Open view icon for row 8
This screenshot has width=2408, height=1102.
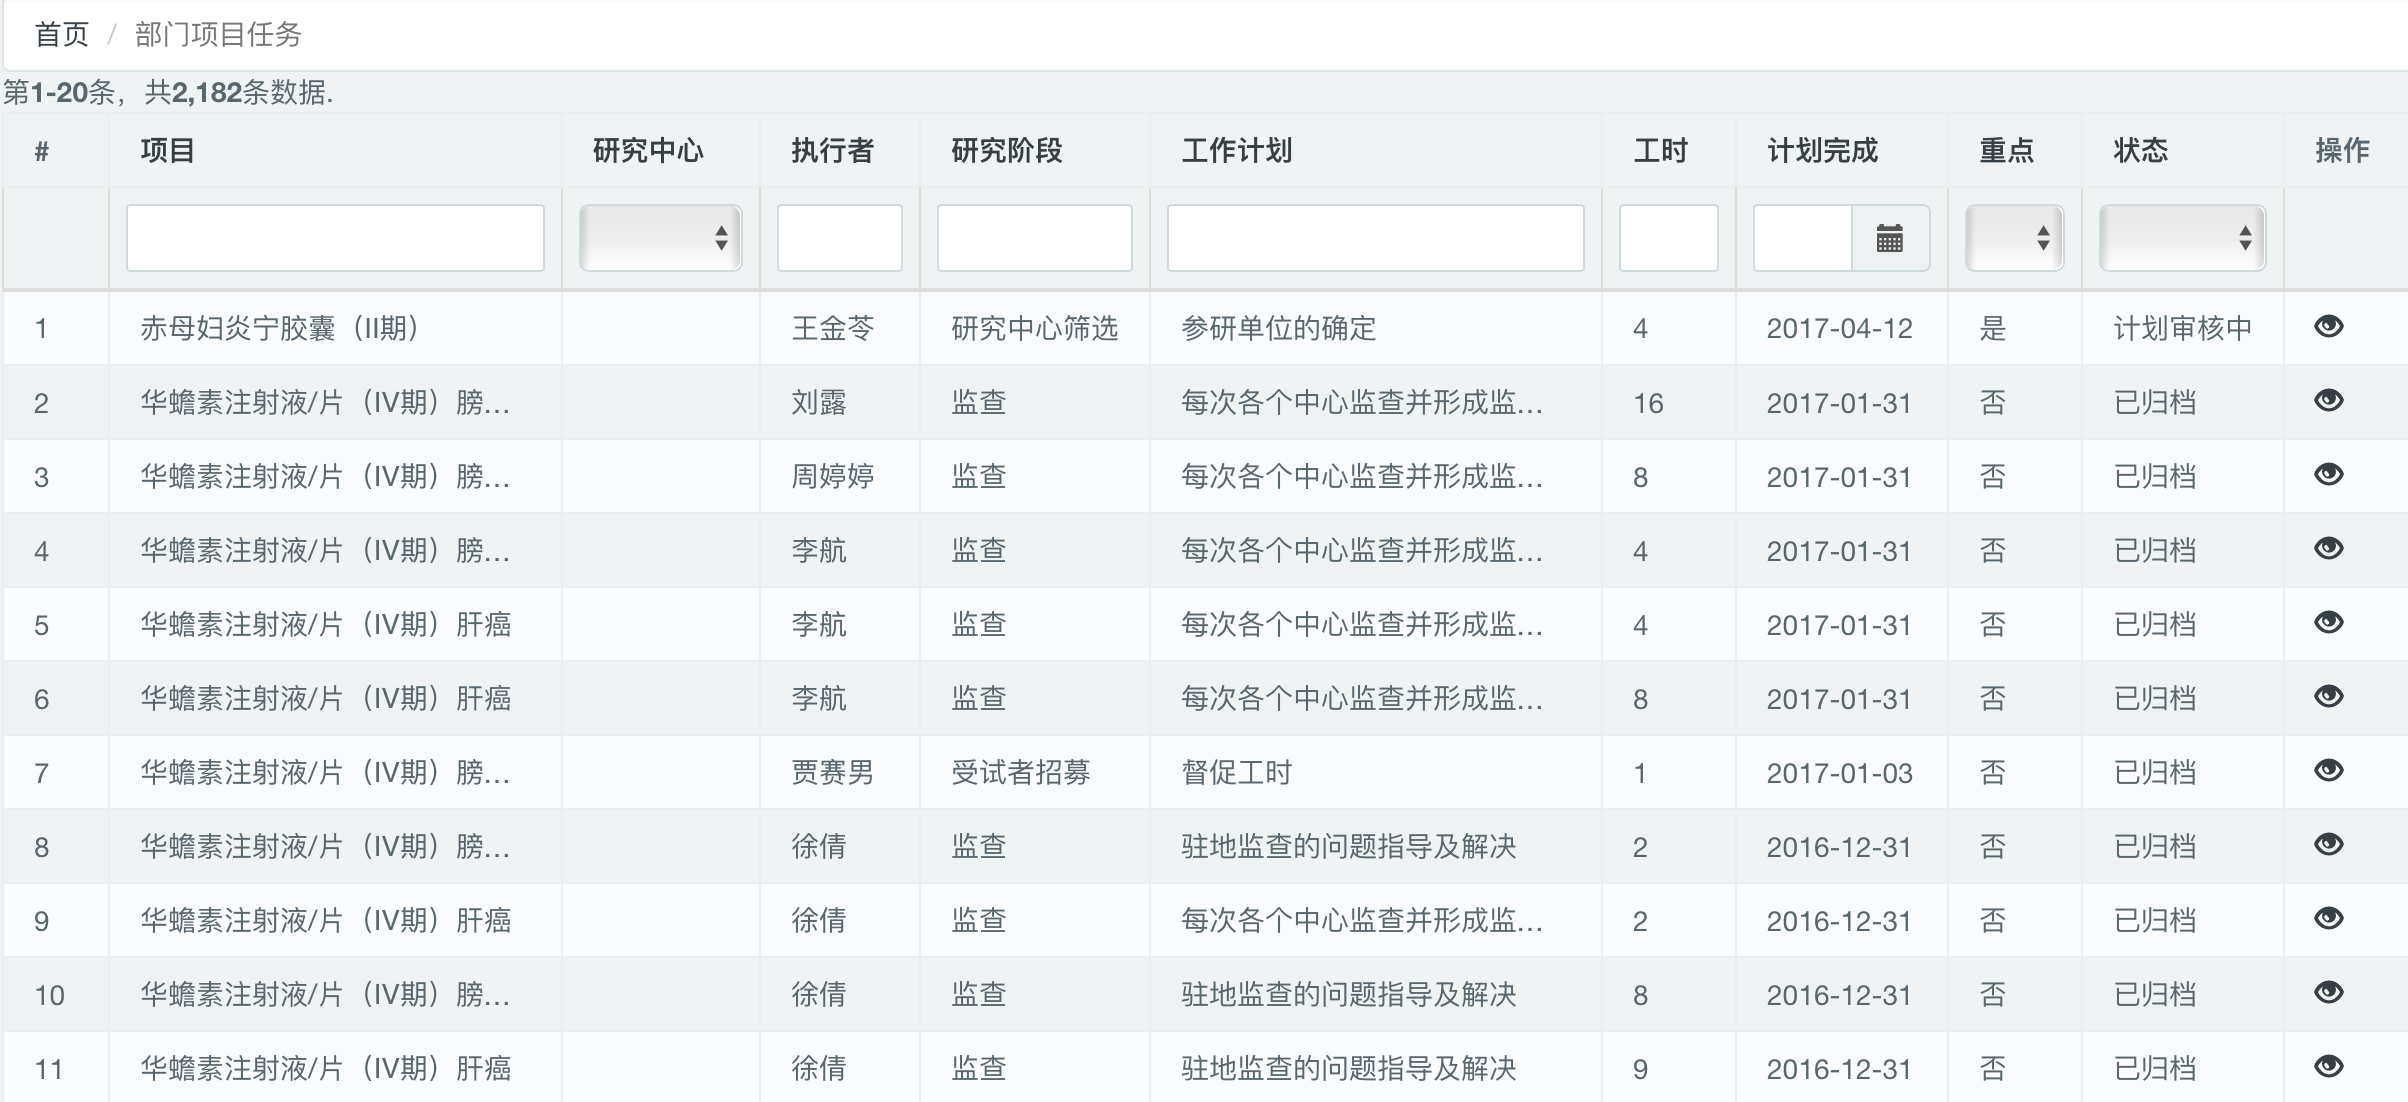tap(2328, 844)
